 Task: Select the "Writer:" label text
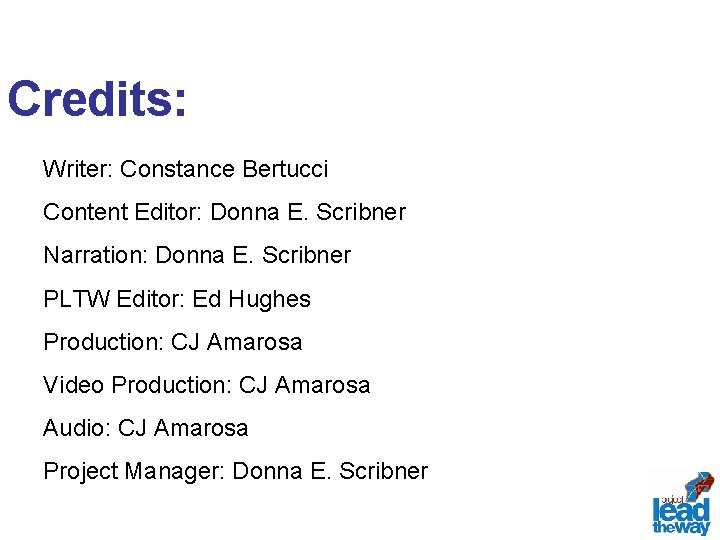(x=78, y=169)
